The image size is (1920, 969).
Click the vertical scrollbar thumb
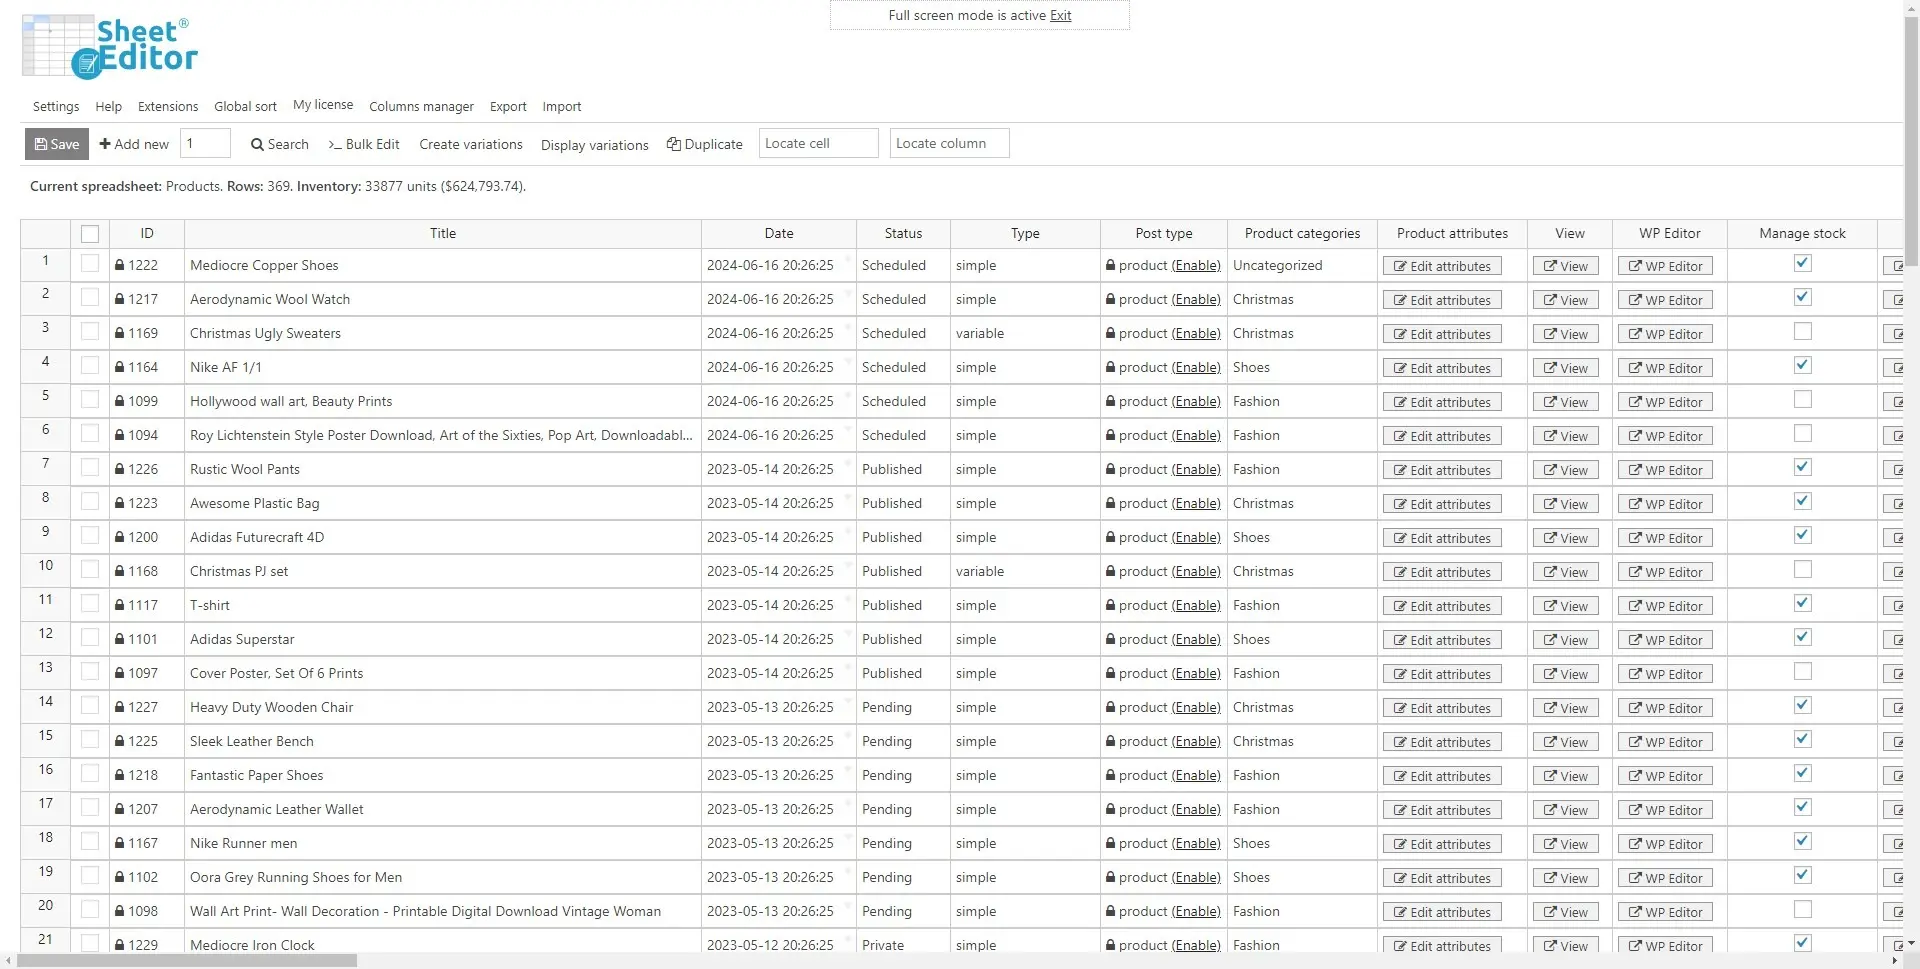click(1911, 142)
